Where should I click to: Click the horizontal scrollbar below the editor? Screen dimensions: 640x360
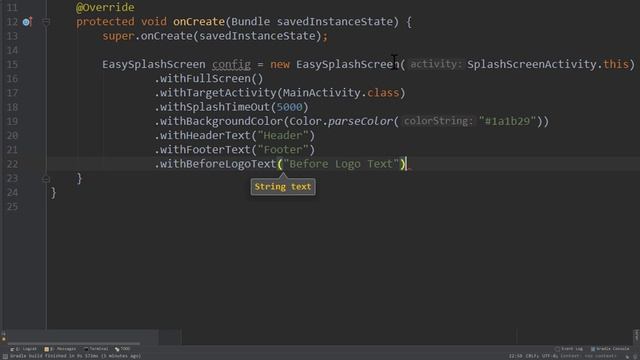(x=73, y=344)
